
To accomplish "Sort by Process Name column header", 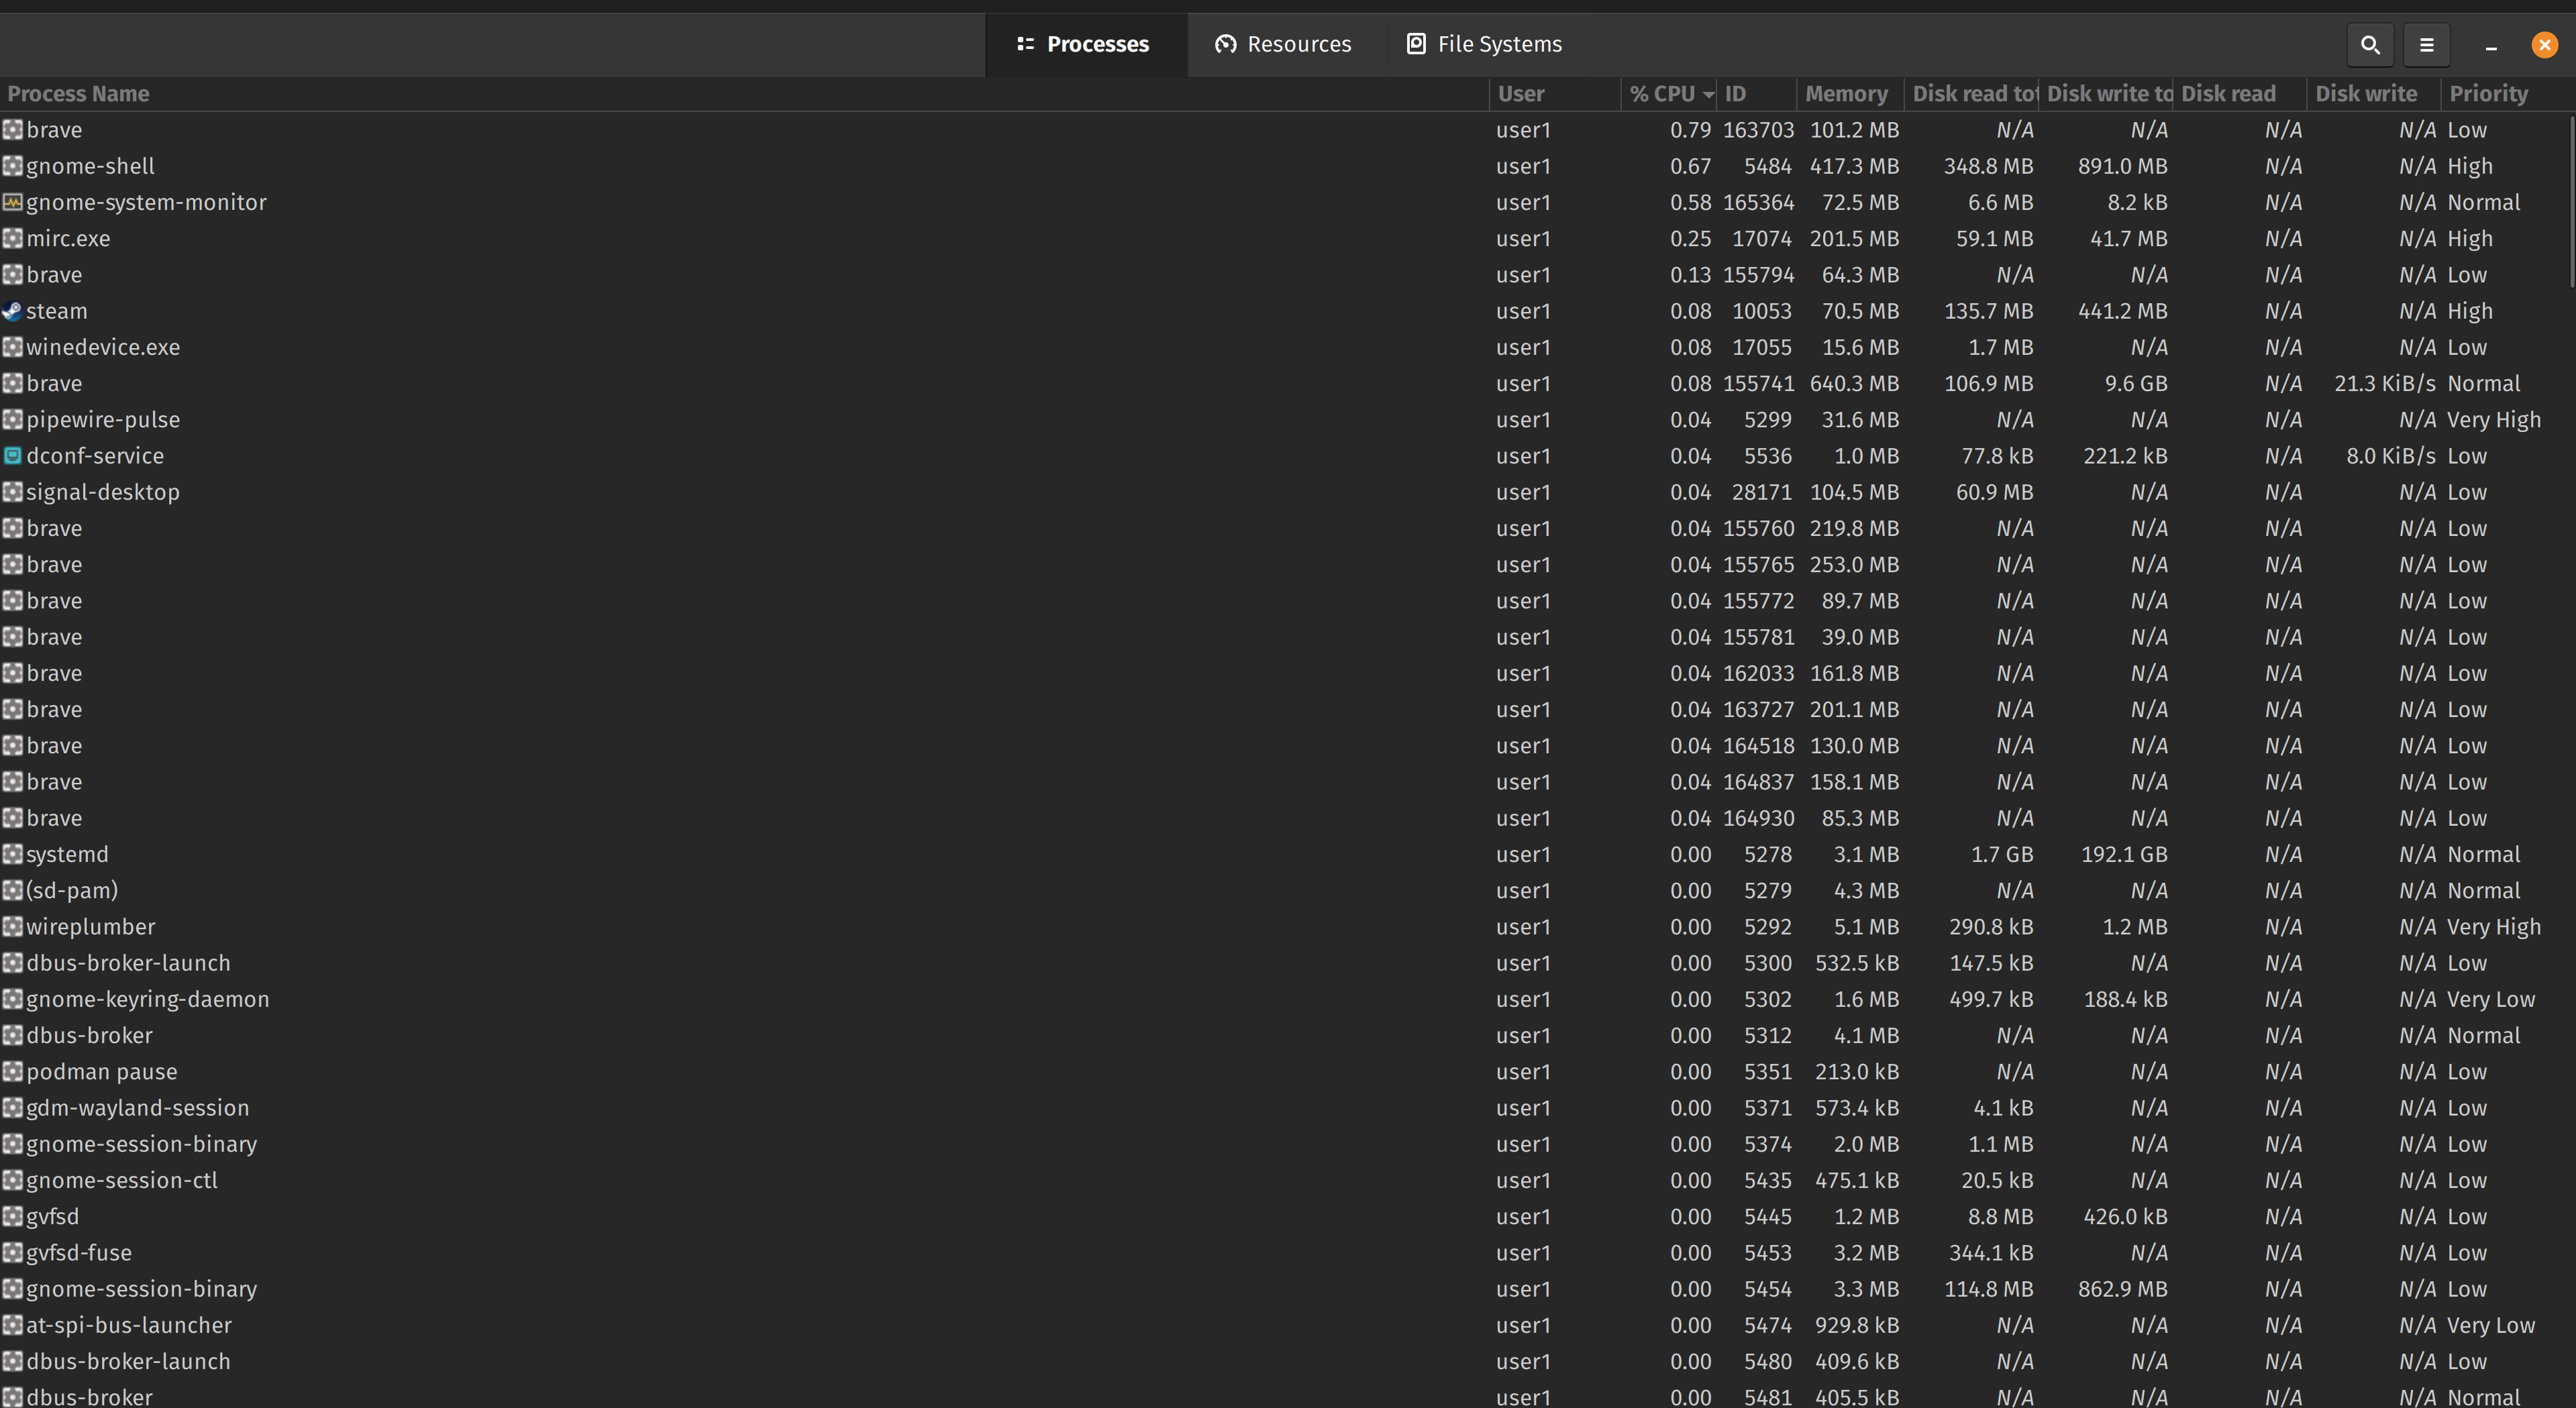I will [78, 94].
